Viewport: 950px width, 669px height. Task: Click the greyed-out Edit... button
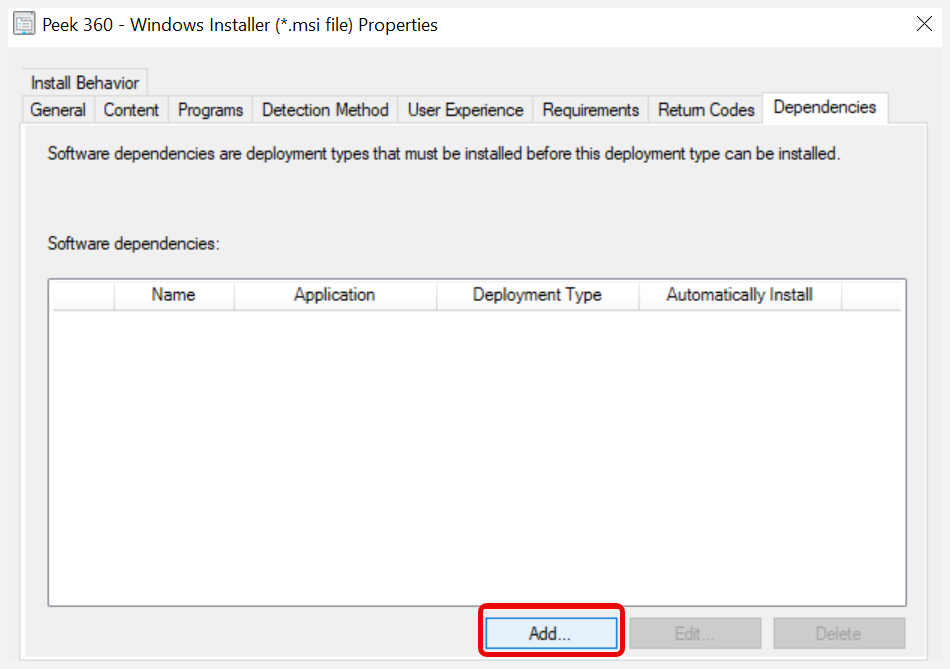point(695,633)
